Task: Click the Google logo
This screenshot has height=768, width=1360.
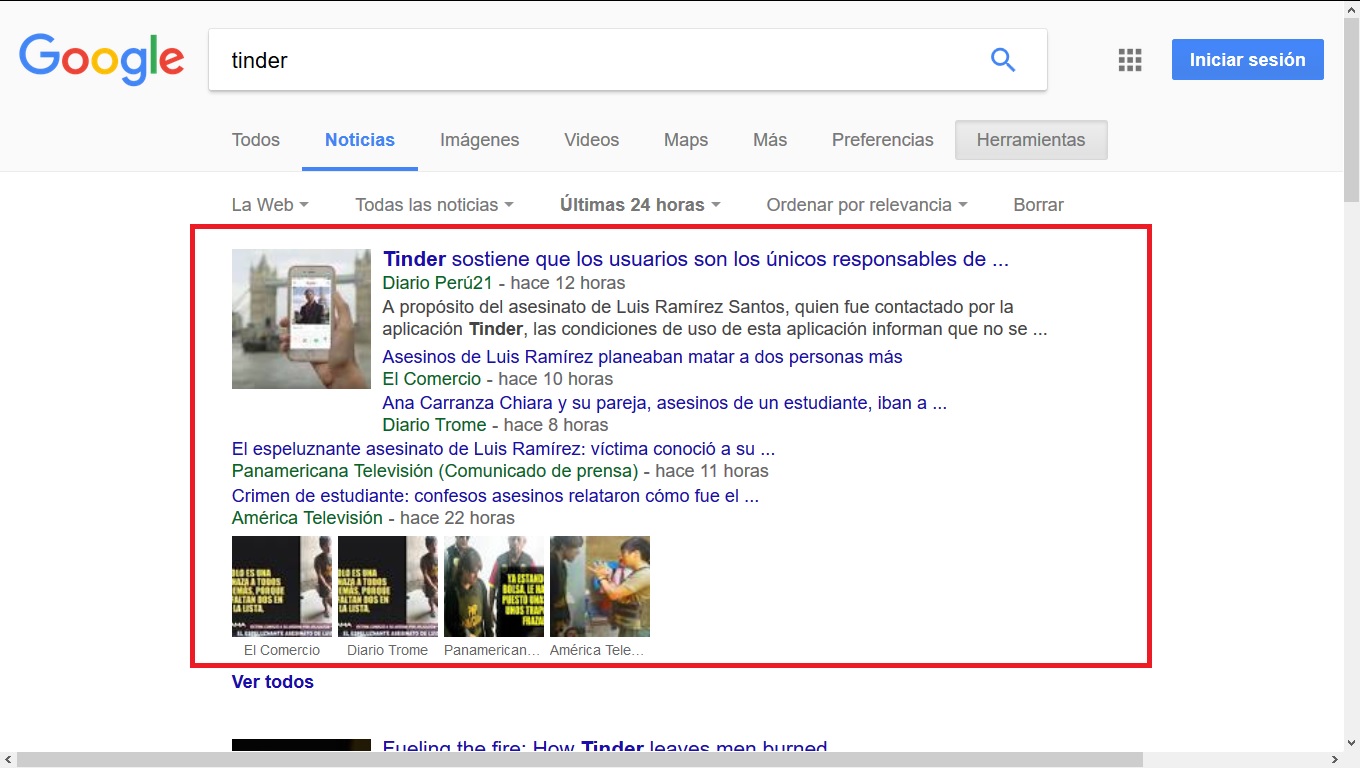Action: [102, 60]
